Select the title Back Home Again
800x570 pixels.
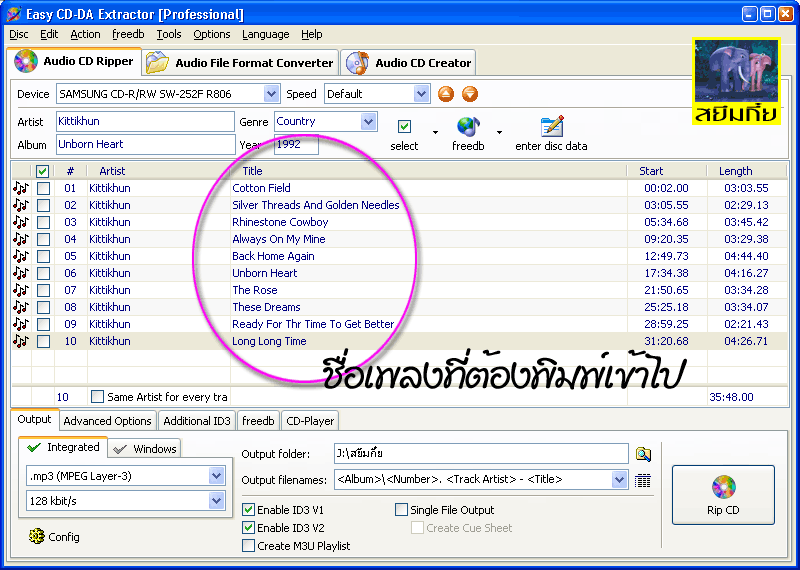pos(273,256)
